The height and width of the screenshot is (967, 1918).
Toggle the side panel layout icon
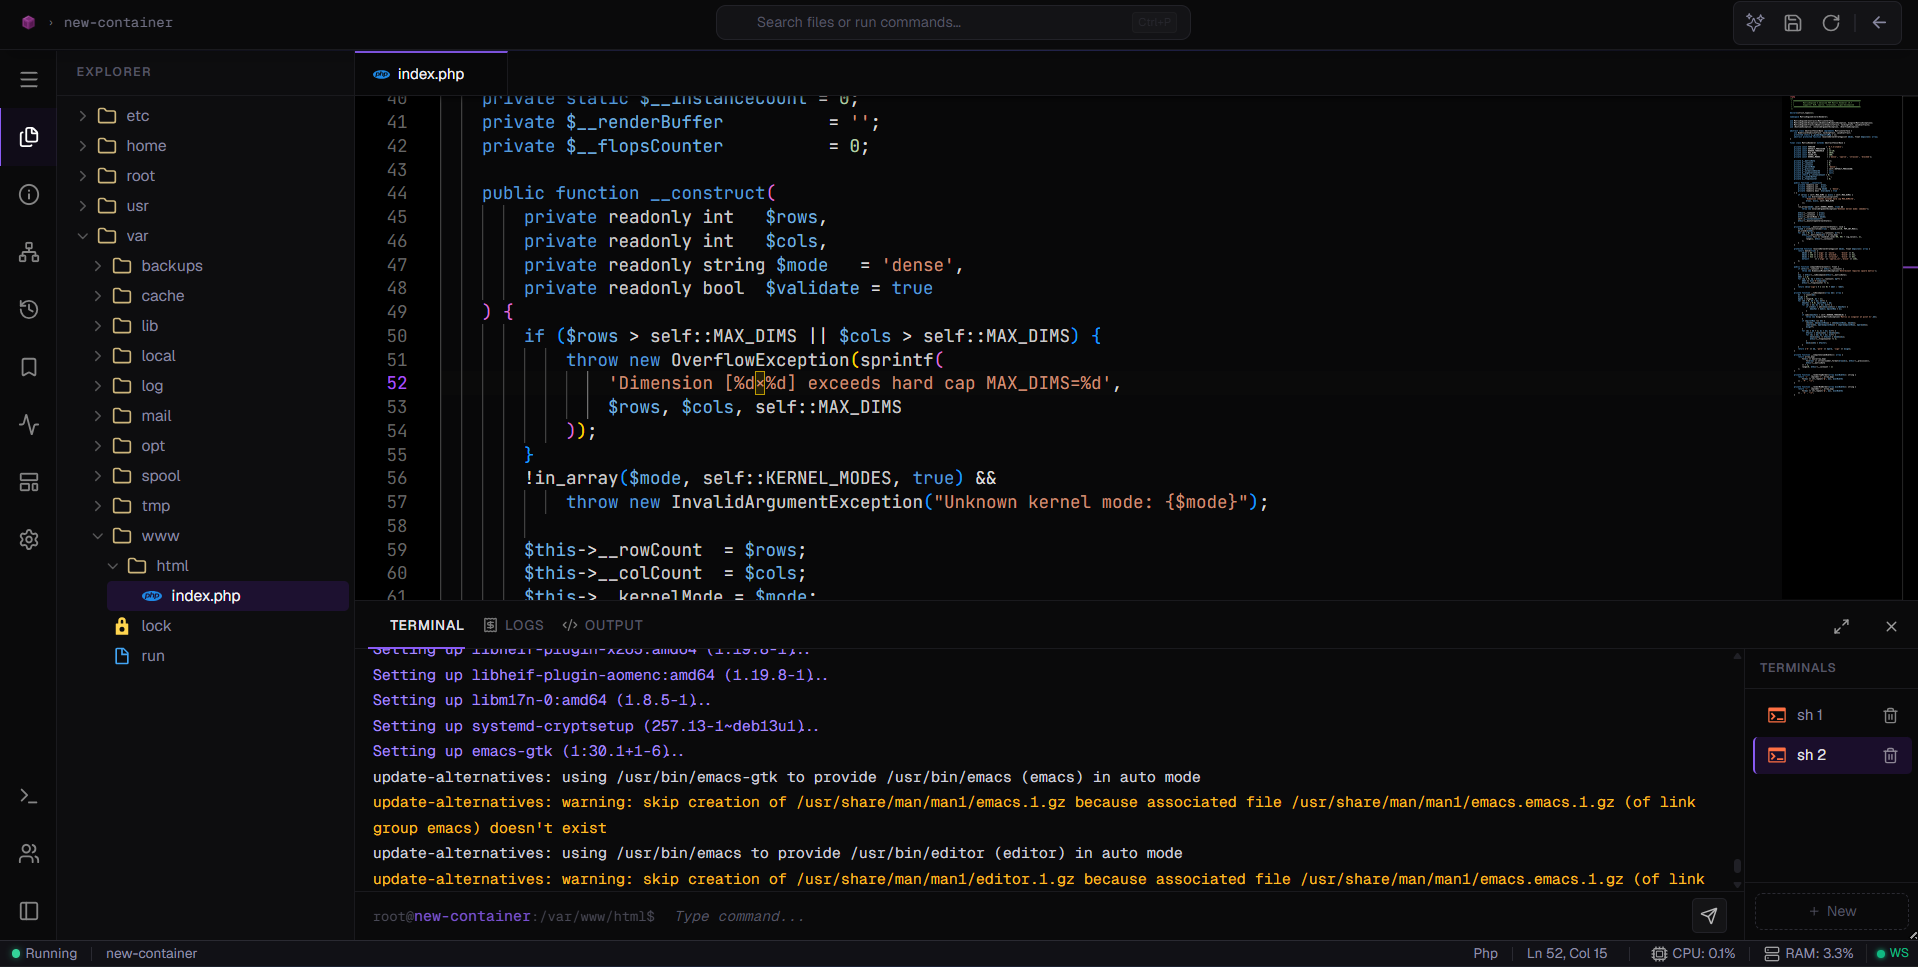[x=29, y=911]
